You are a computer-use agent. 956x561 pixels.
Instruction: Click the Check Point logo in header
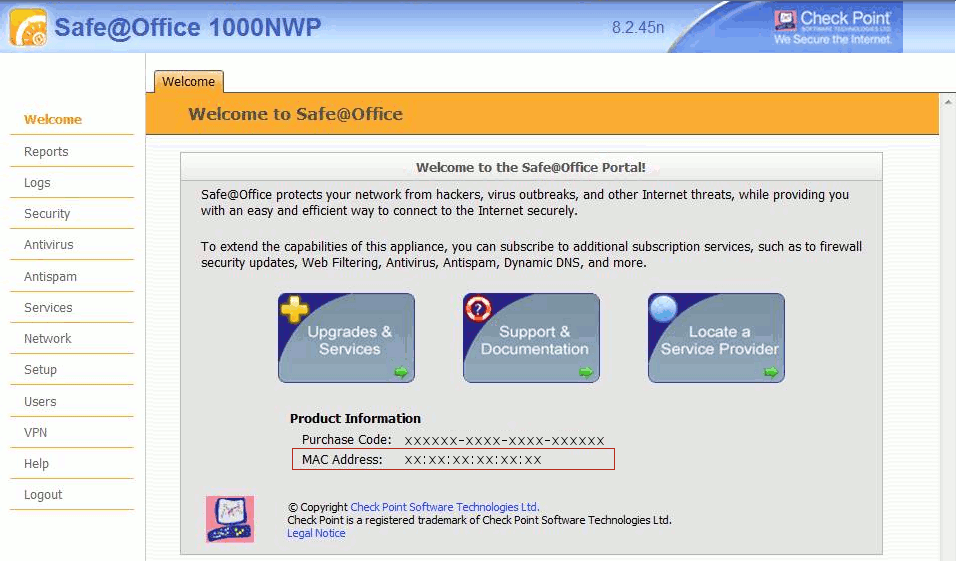click(x=833, y=28)
